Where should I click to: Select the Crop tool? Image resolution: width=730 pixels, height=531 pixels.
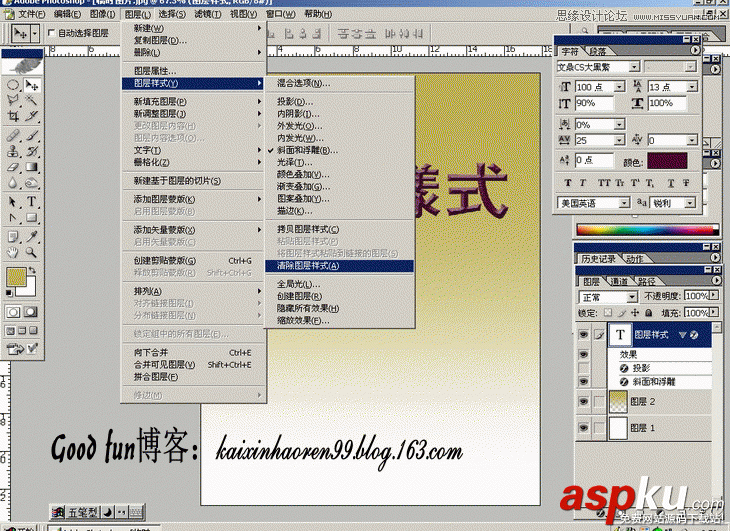[13, 116]
